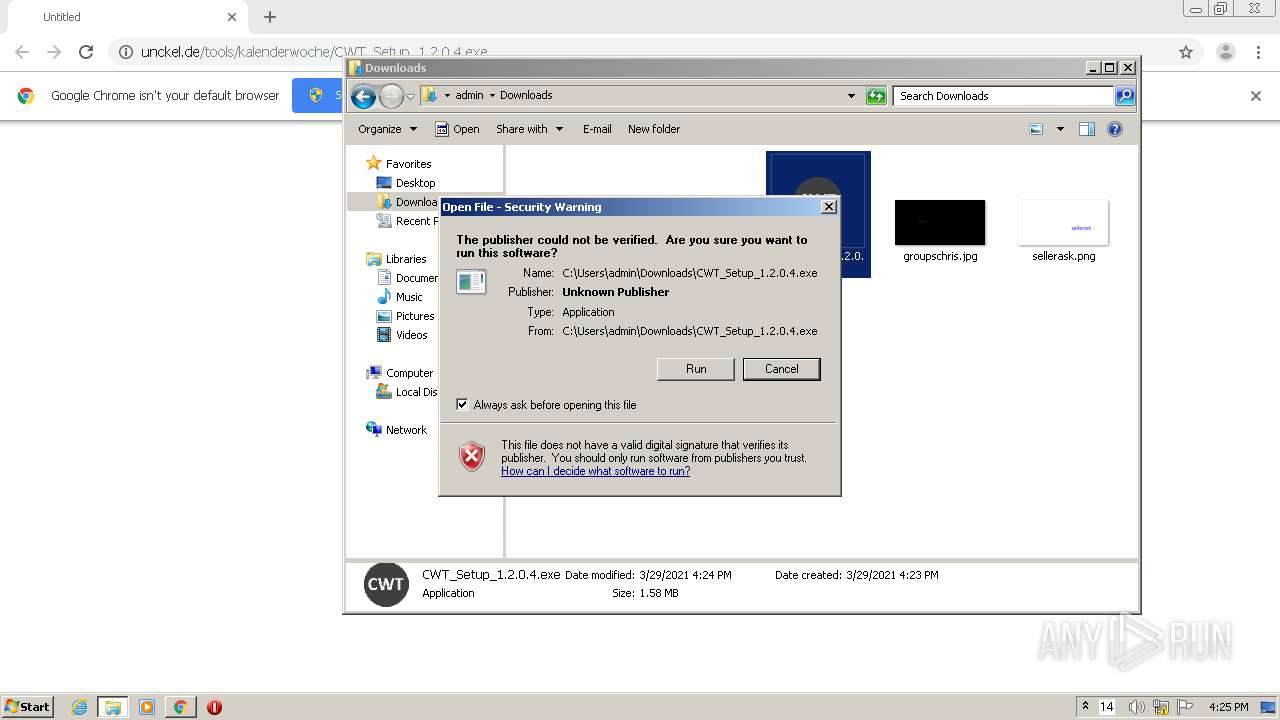Click the clock showing 4:25 PM
Screen dimensions: 1280x720
pyautogui.click(x=1229, y=707)
